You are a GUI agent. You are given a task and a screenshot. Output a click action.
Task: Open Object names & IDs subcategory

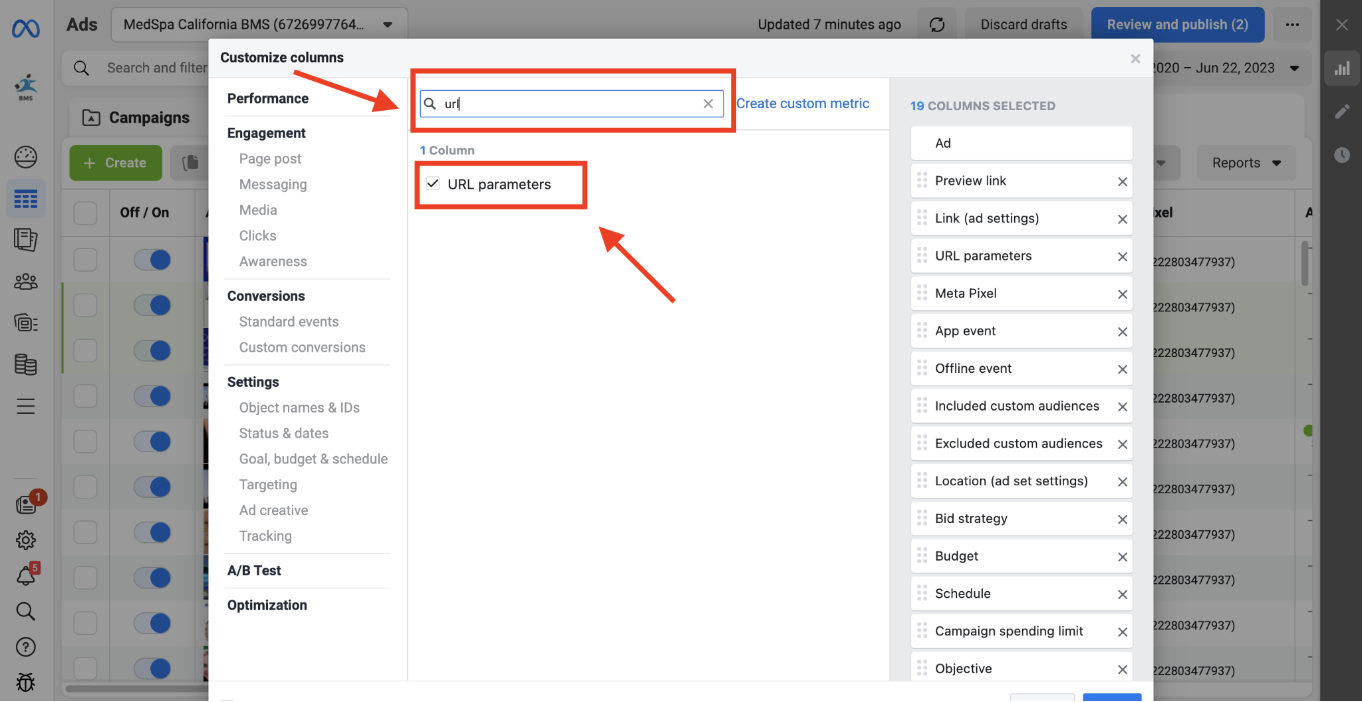tap(299, 407)
